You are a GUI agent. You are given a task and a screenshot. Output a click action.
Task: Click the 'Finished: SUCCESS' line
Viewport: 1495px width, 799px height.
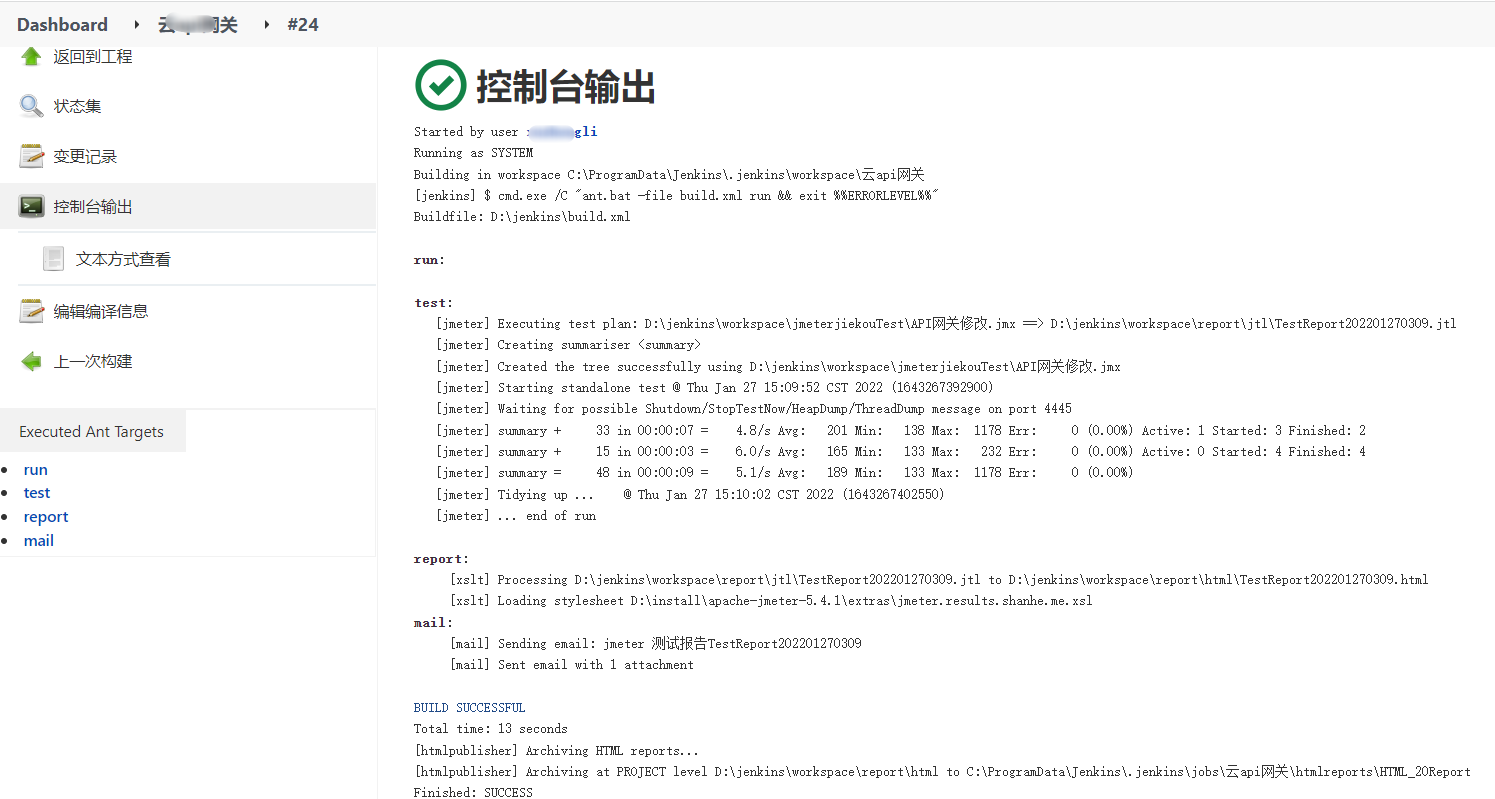pyautogui.click(x=473, y=792)
